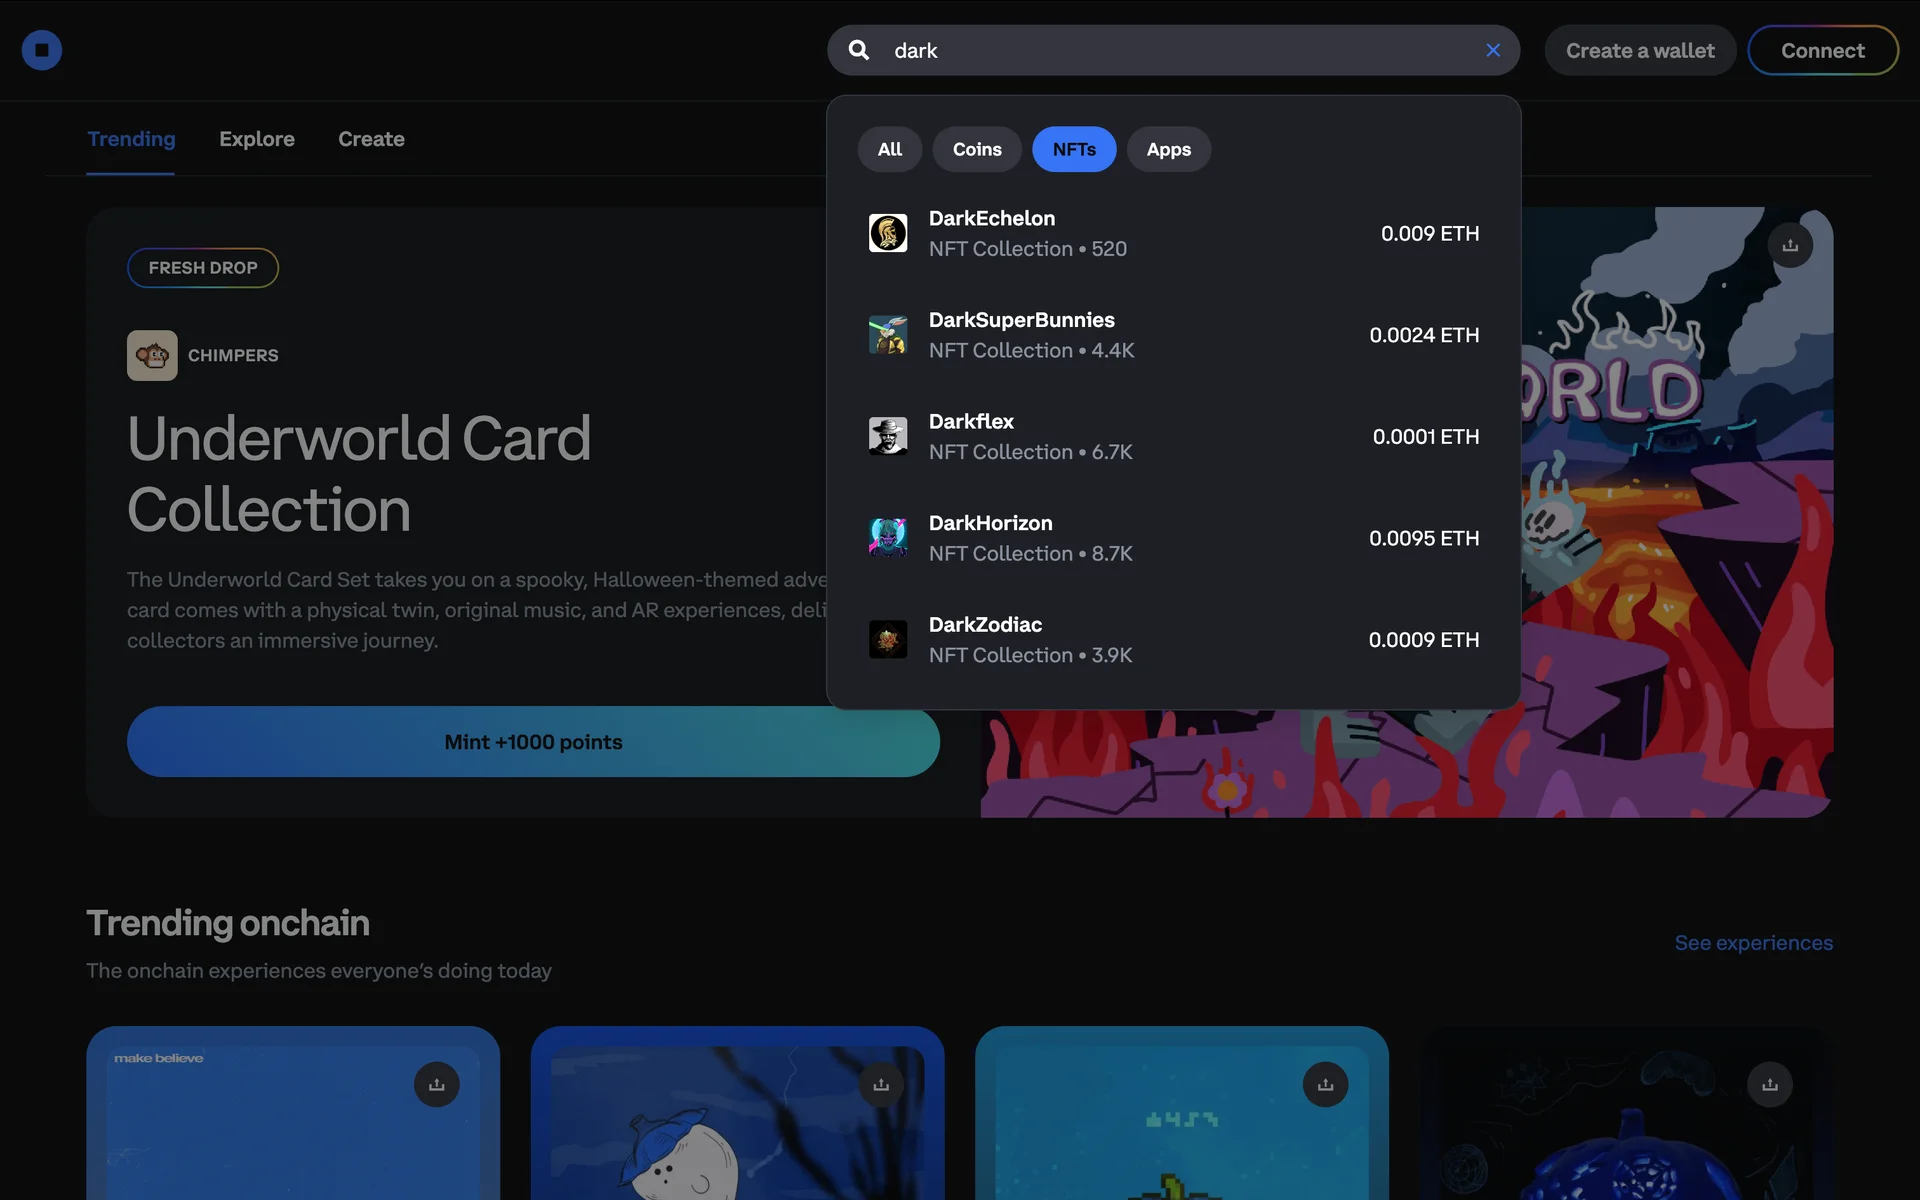Clear the search with the X icon

1493,50
